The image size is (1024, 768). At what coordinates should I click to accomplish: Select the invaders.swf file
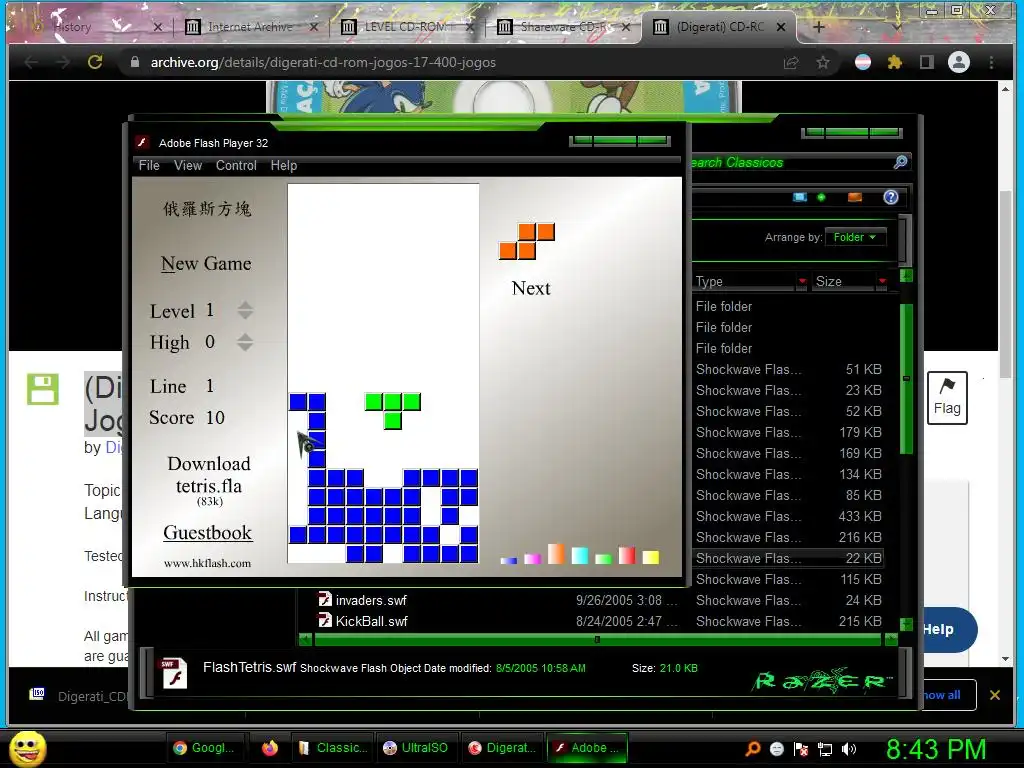[371, 600]
